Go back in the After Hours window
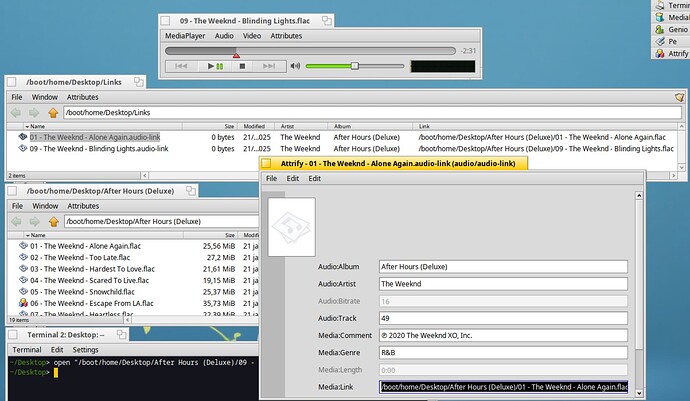Viewport: 690px width, 401px height. click(x=17, y=221)
